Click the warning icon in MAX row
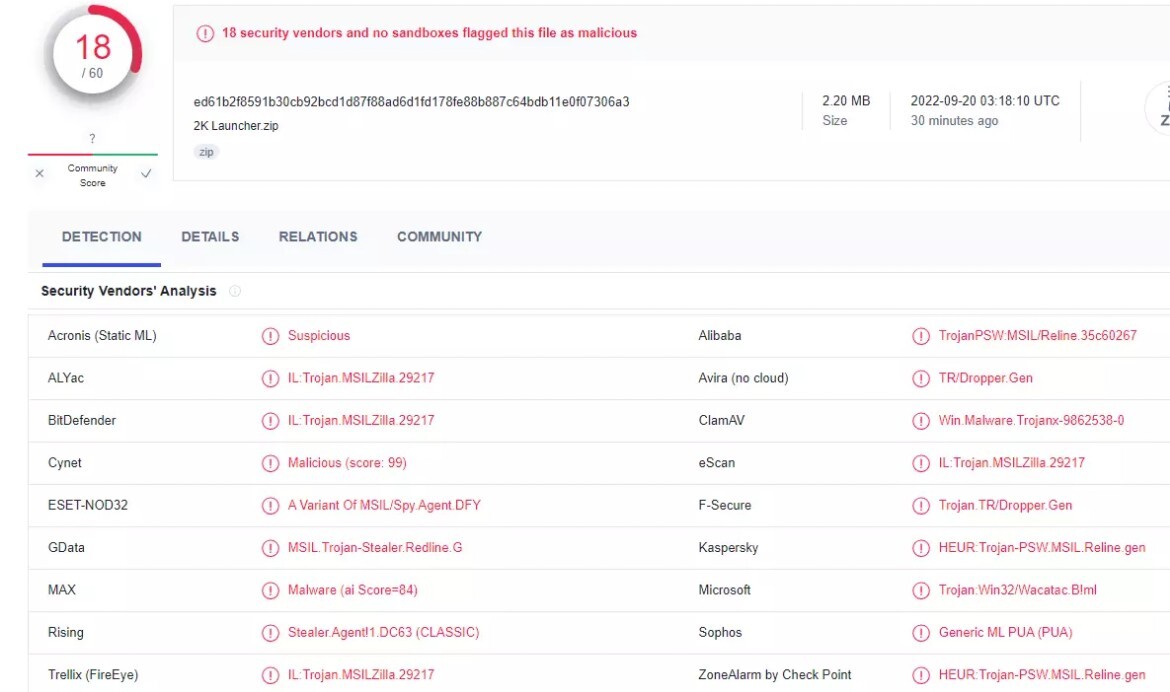This screenshot has width=1170, height=692. (x=270, y=590)
